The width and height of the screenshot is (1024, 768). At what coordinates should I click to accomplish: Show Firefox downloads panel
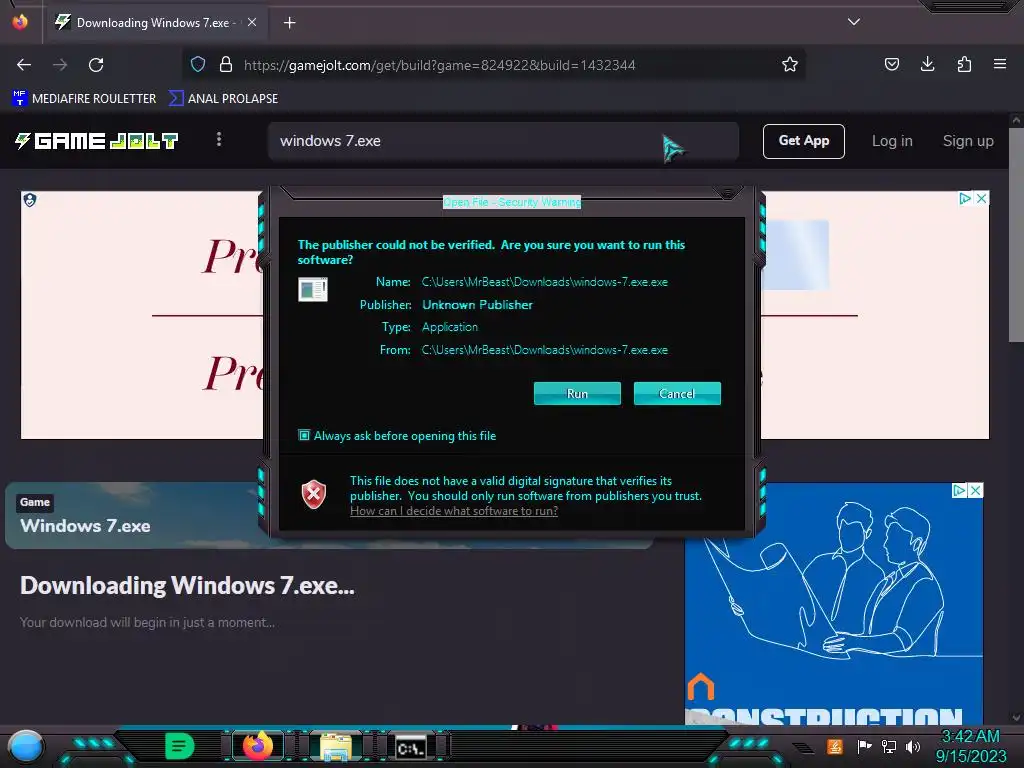pos(927,64)
